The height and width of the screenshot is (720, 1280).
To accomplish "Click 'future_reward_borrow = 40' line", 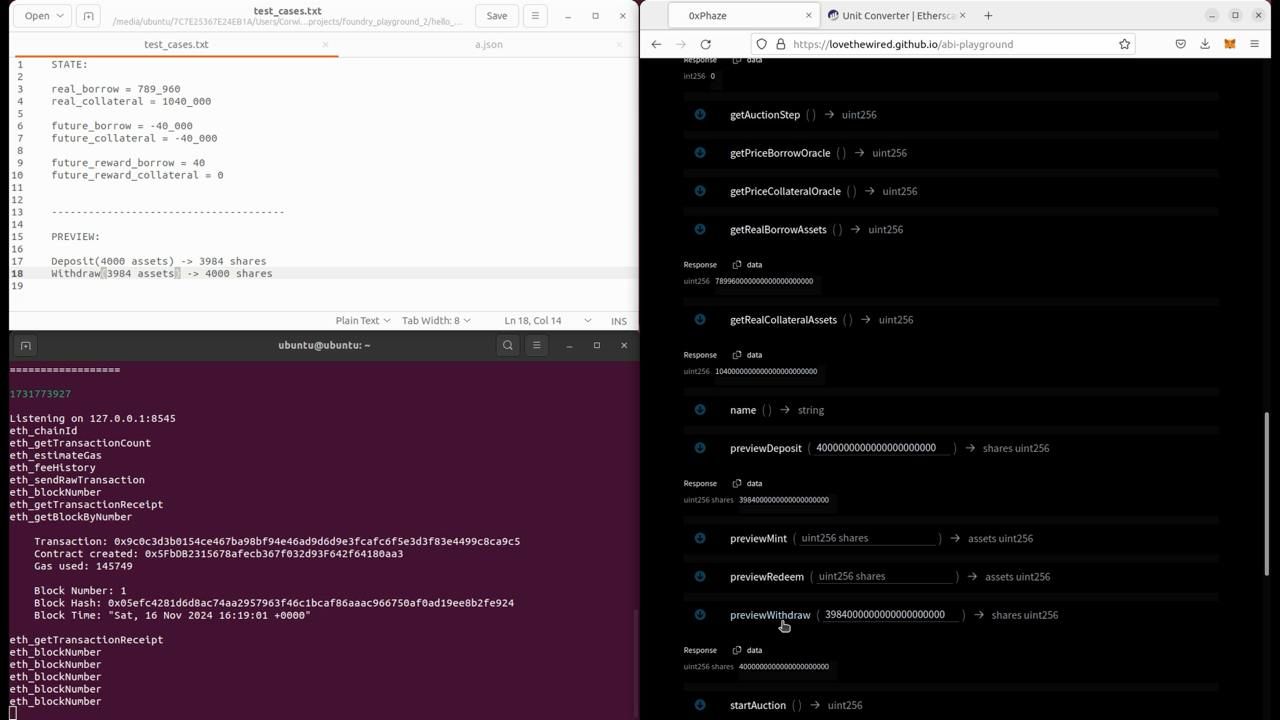I will coord(128,163).
